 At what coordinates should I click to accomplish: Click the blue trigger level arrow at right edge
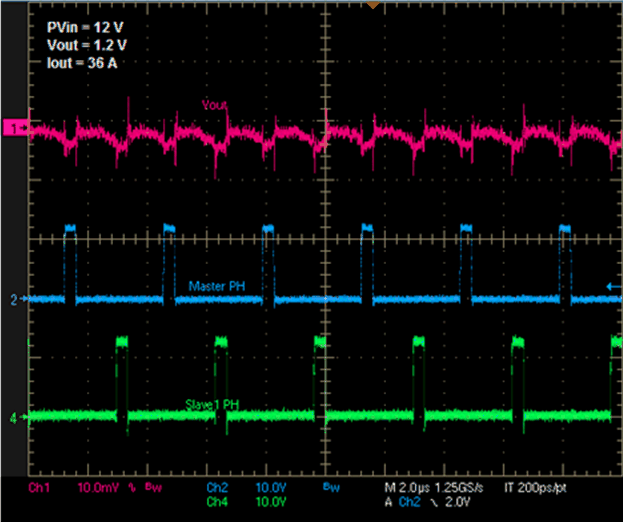coord(613,286)
